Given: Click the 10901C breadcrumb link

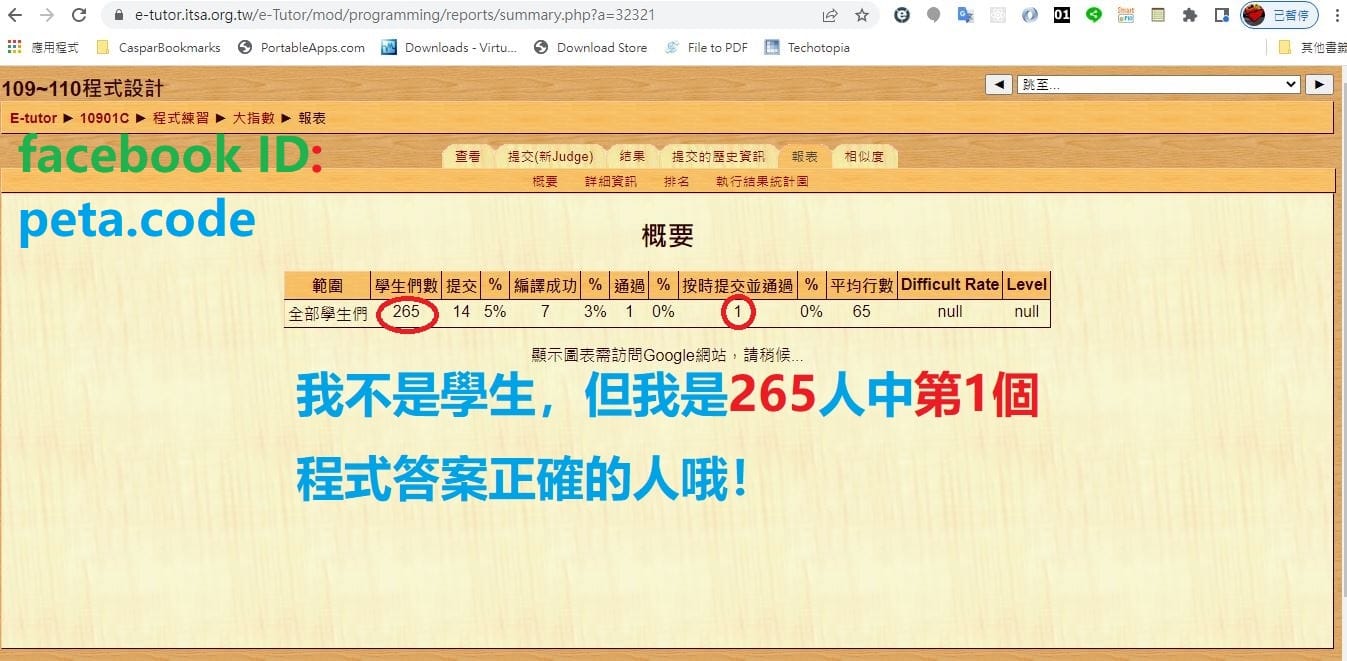Looking at the screenshot, I should [104, 118].
